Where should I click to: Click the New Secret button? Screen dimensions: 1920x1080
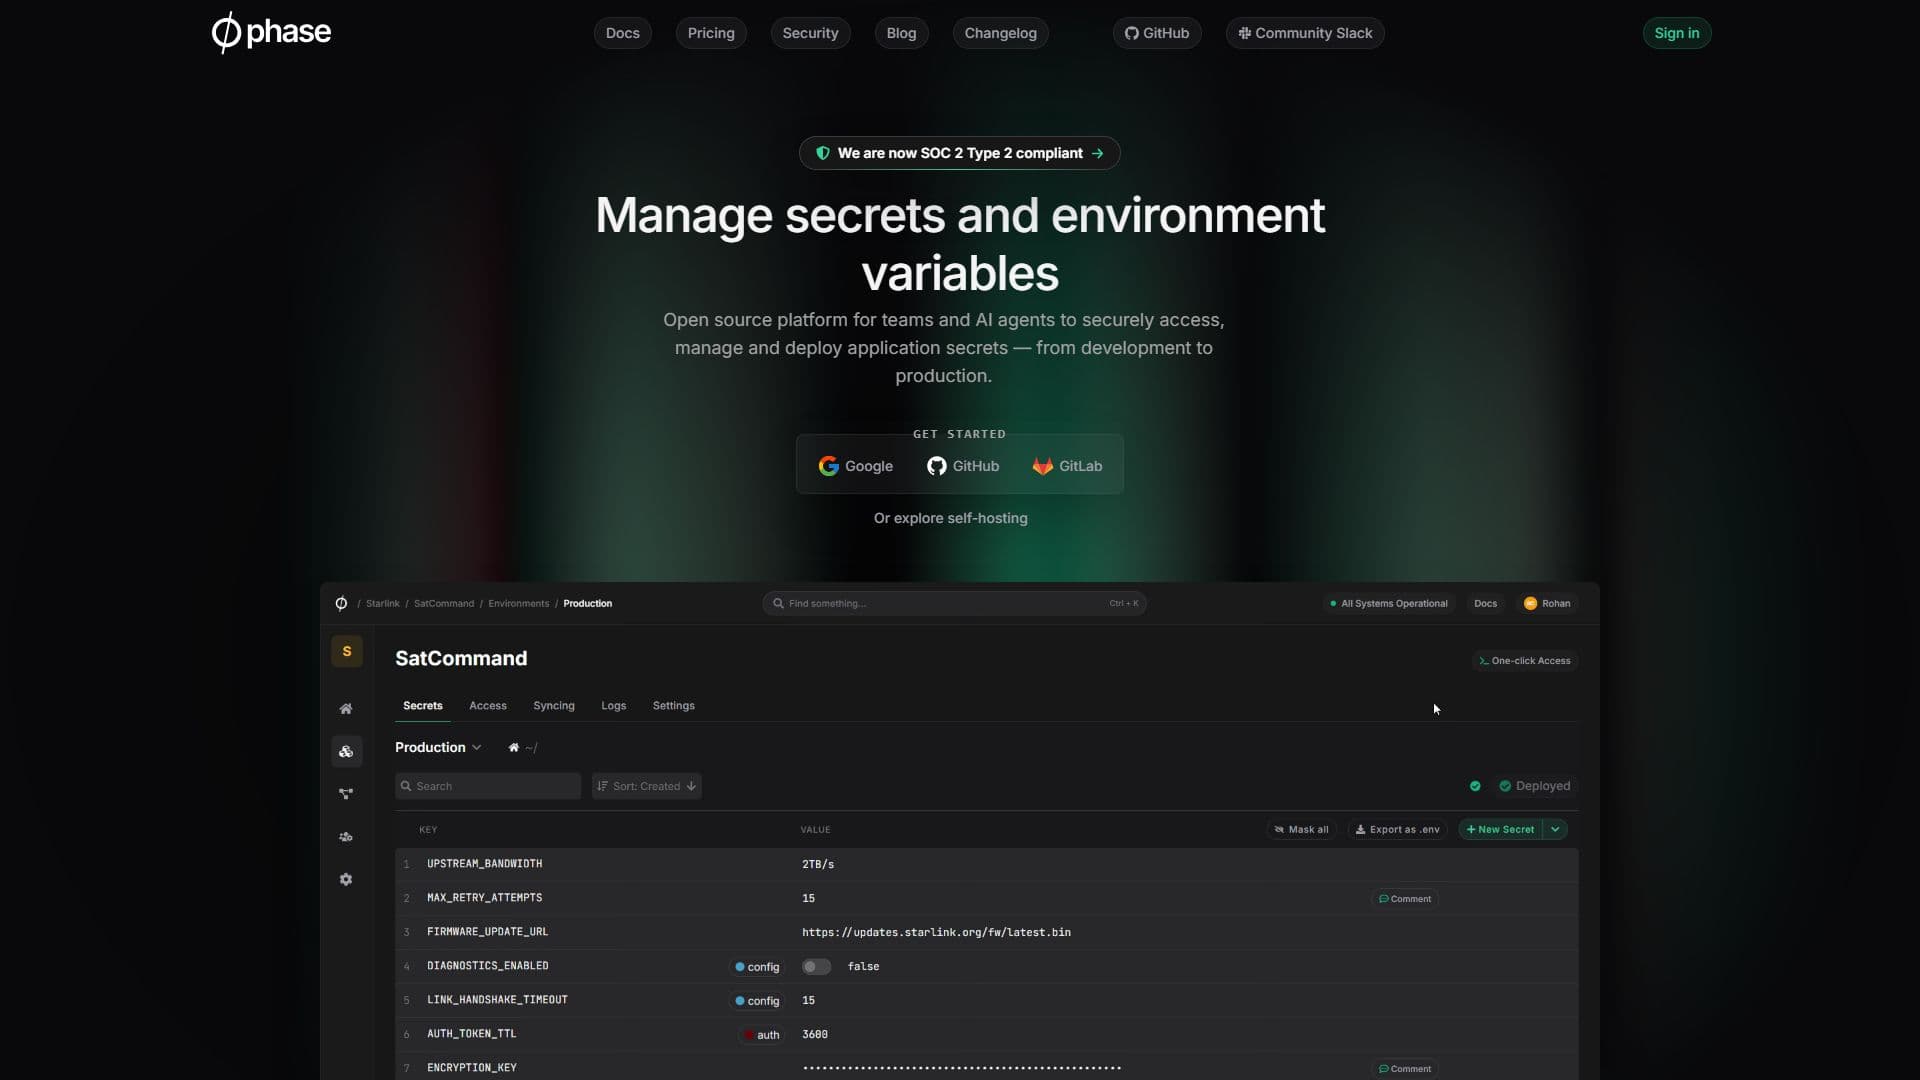[1501, 829]
